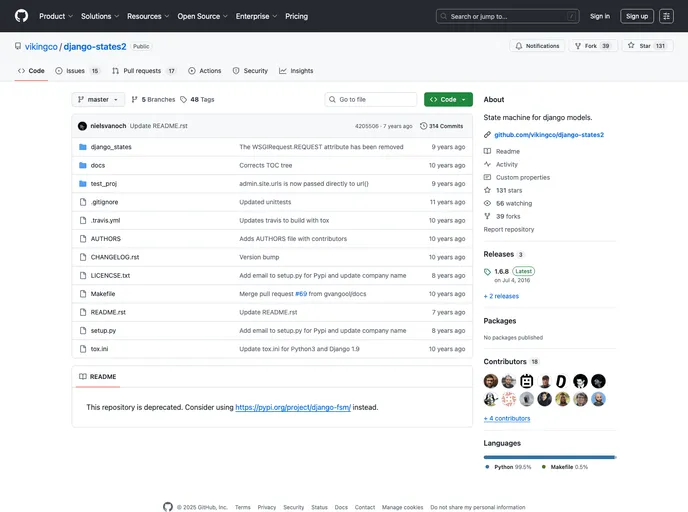Expand the Open Source menu

[202, 16]
